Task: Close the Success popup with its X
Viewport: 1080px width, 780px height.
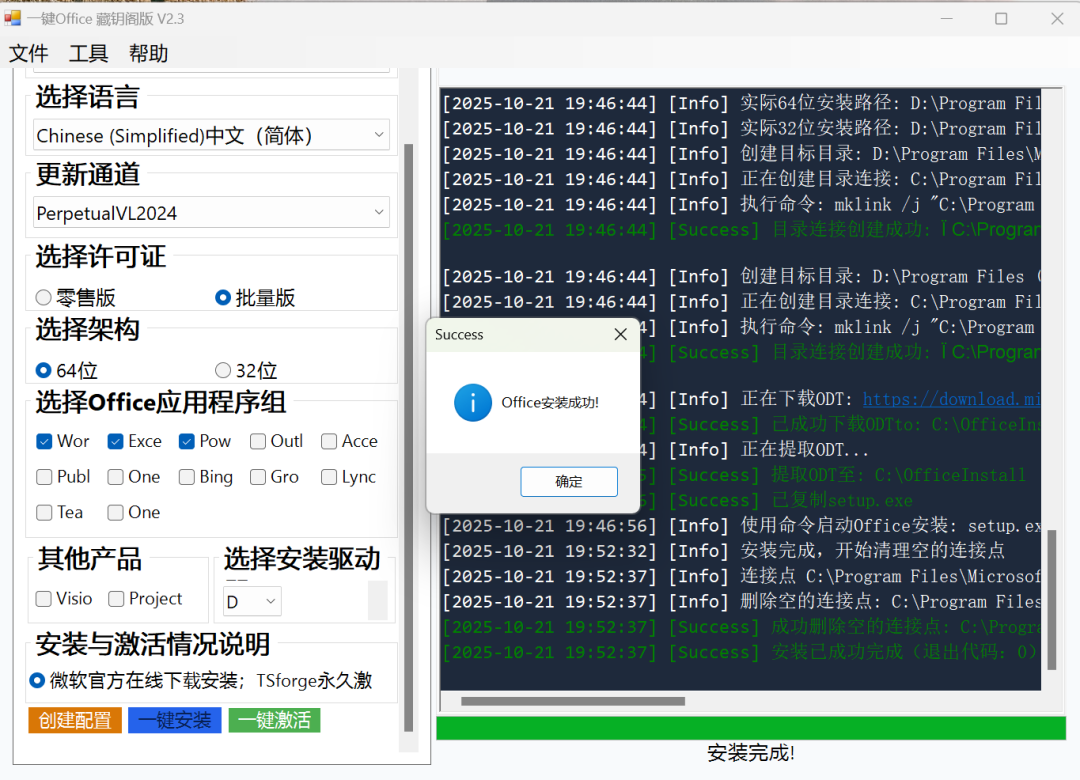Action: (620, 334)
